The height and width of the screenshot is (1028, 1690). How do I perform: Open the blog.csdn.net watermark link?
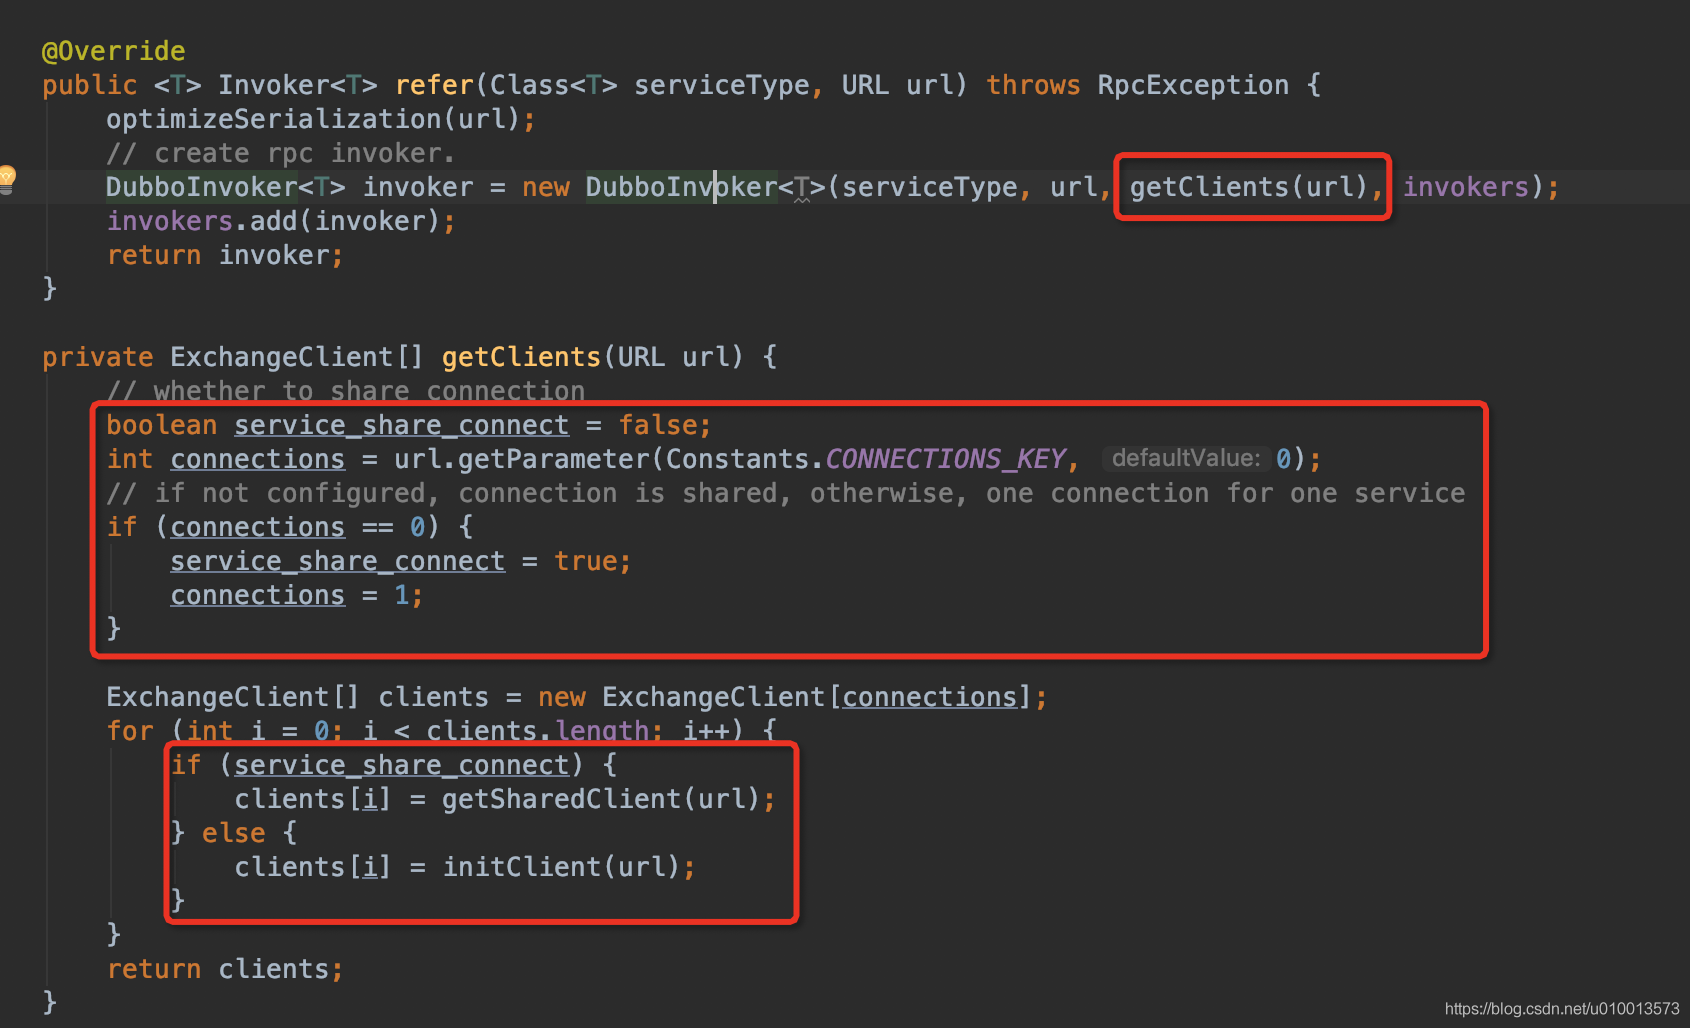click(x=1561, y=1008)
